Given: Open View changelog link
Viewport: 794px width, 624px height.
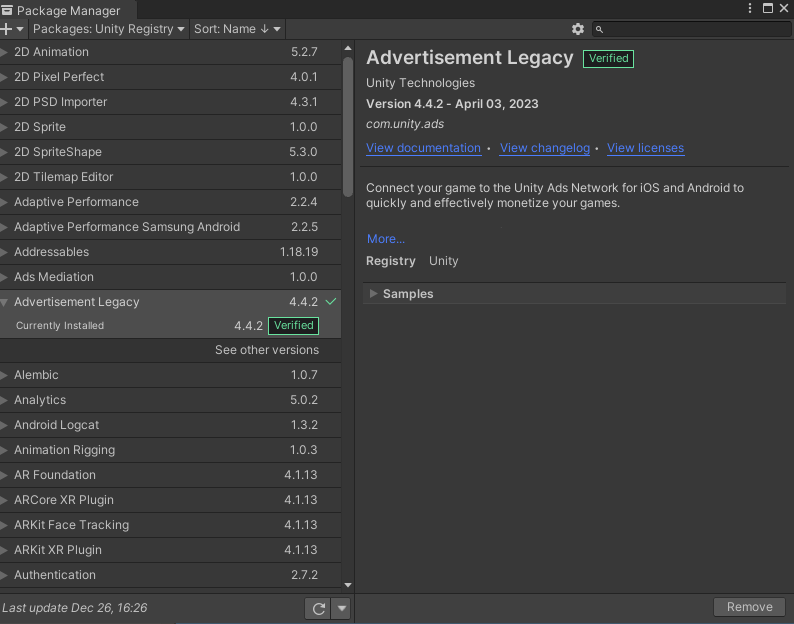Looking at the screenshot, I should coord(544,148).
